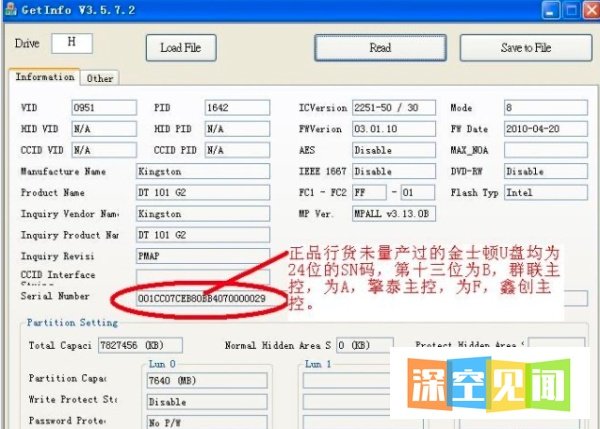Click the MID PID field

(x=237, y=129)
